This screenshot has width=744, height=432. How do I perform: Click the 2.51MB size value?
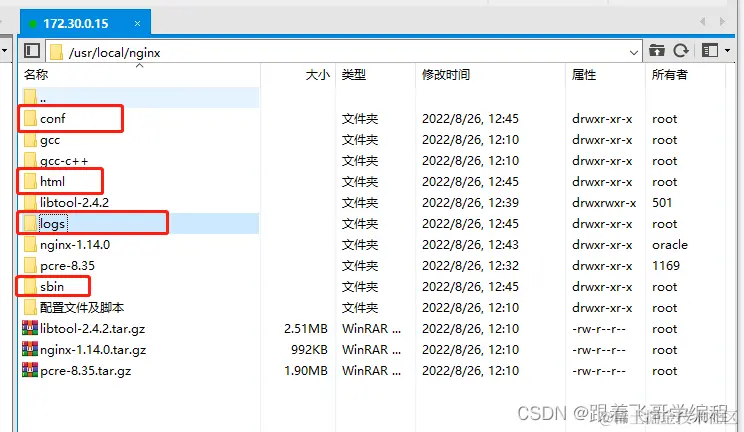click(x=306, y=329)
